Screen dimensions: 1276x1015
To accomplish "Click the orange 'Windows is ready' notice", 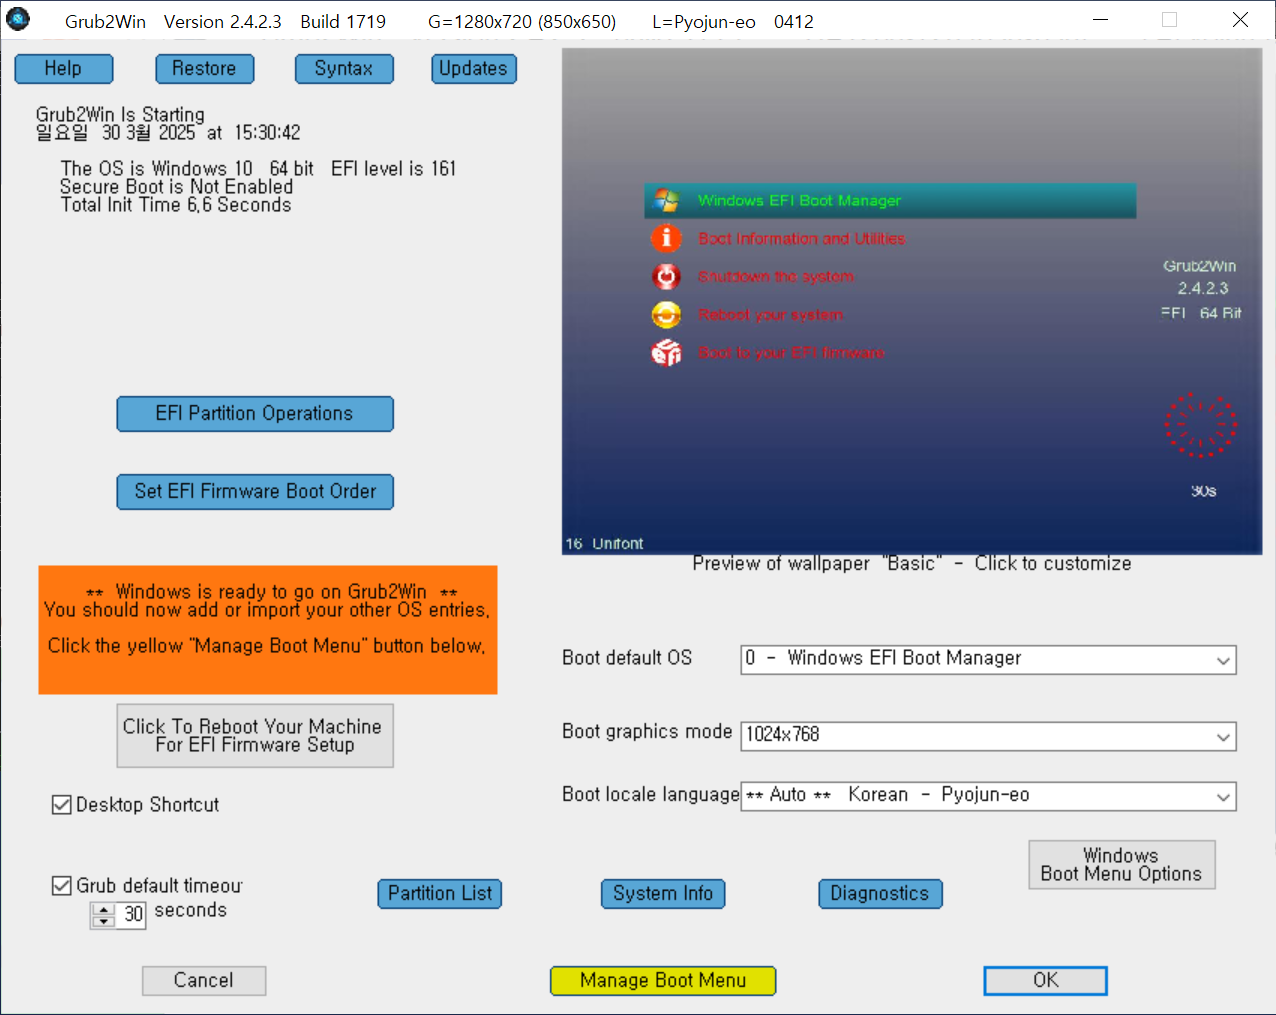I will tap(268, 630).
